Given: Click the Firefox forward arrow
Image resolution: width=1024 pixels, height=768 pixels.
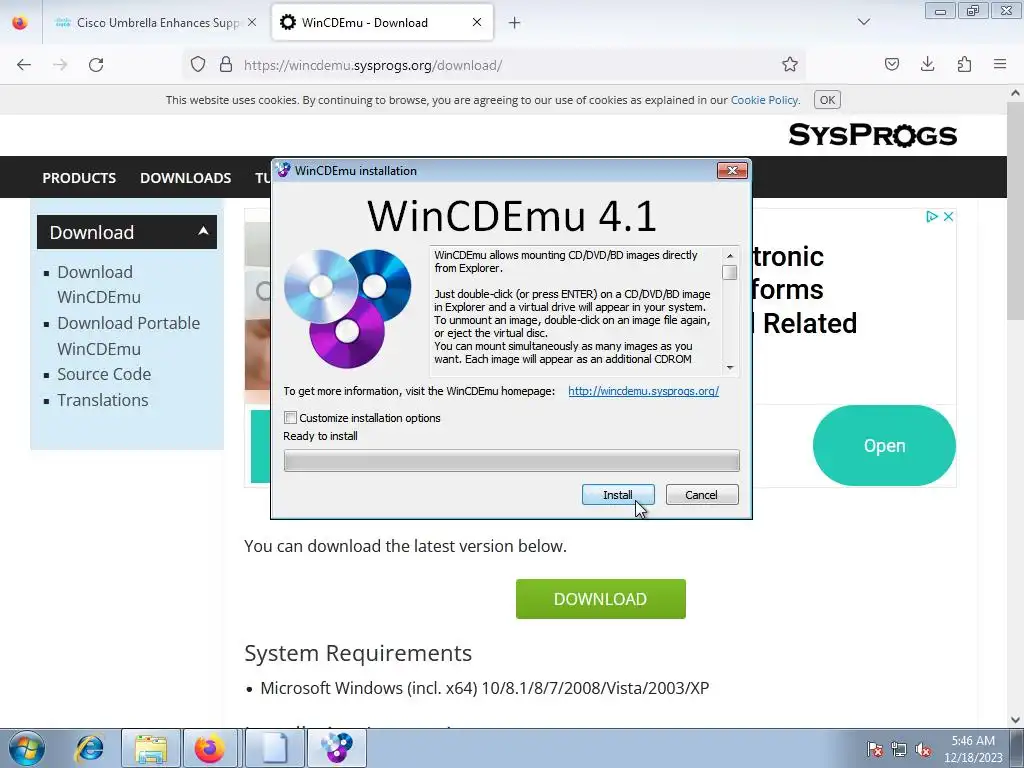Looking at the screenshot, I should tap(60, 65).
